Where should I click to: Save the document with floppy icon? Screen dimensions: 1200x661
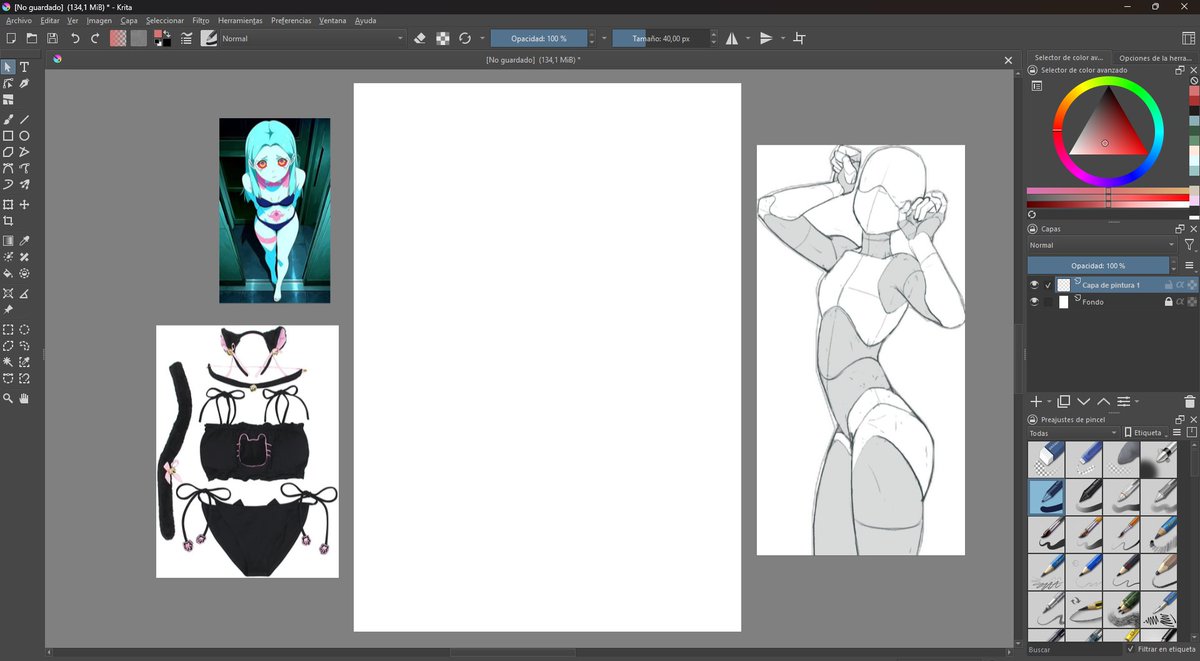coord(52,38)
